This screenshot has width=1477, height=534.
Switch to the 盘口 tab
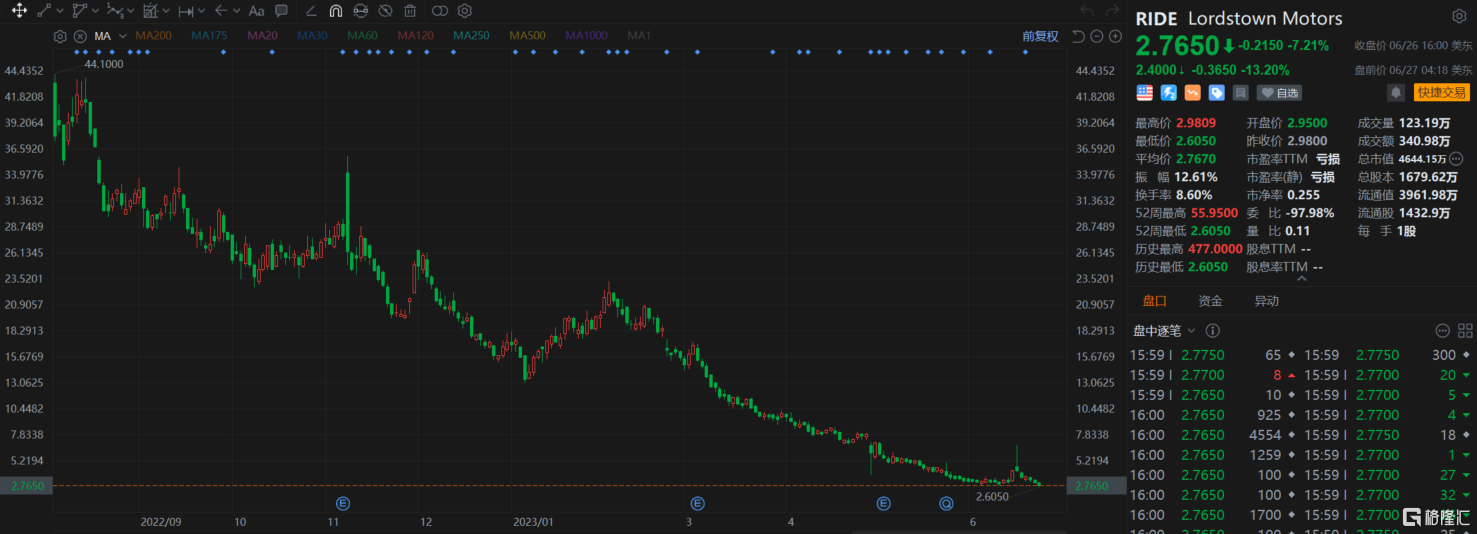pyautogui.click(x=1155, y=301)
